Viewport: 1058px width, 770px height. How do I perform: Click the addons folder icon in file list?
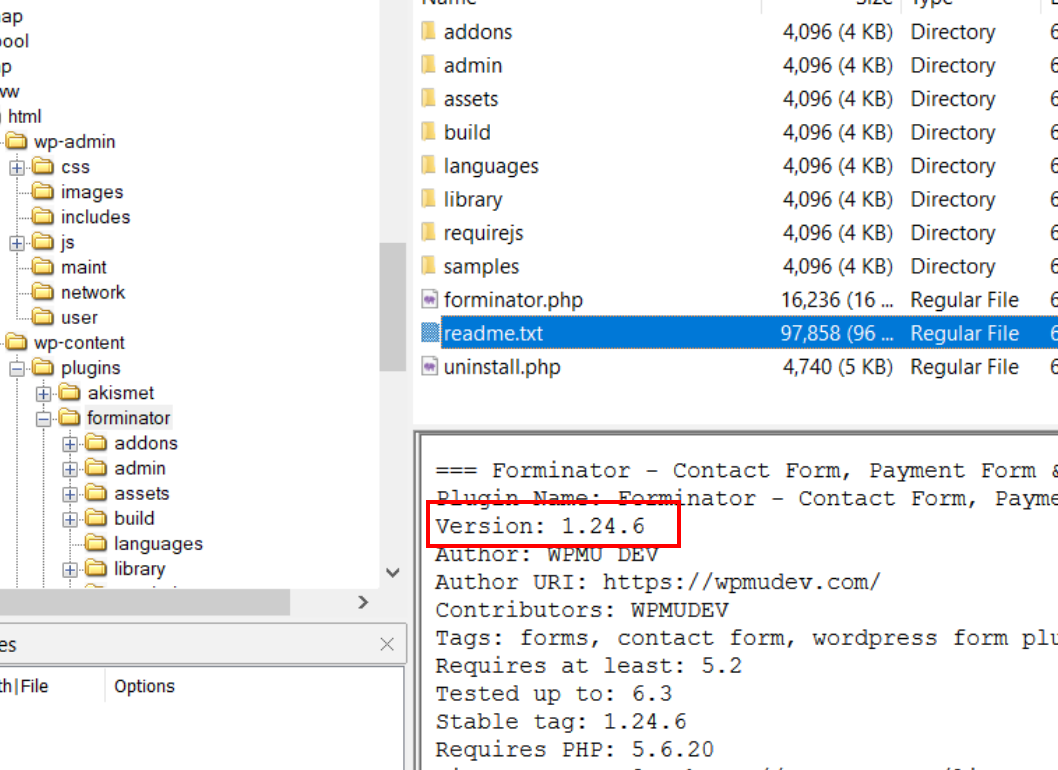(x=430, y=32)
